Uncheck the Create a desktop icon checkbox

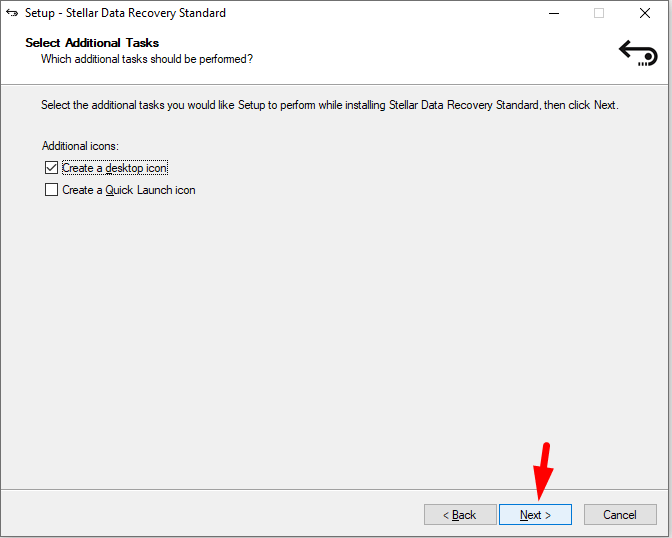tap(51, 168)
